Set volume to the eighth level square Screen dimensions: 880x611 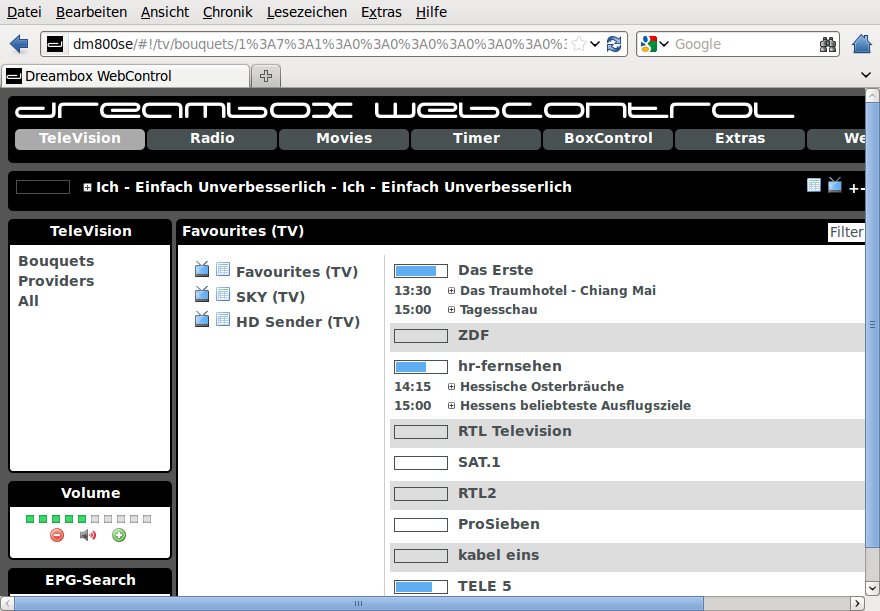point(121,519)
